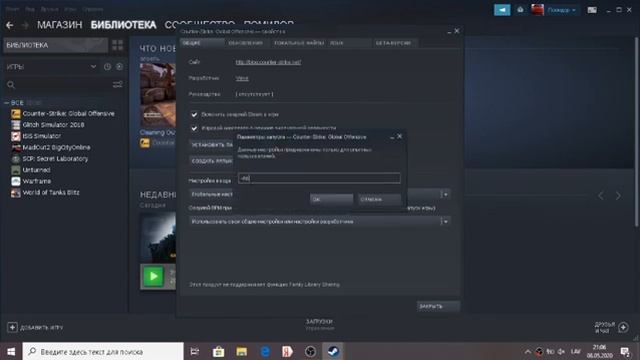Click SCP: Secret Laboratory game icon
The image size is (640, 360).
click(16, 159)
